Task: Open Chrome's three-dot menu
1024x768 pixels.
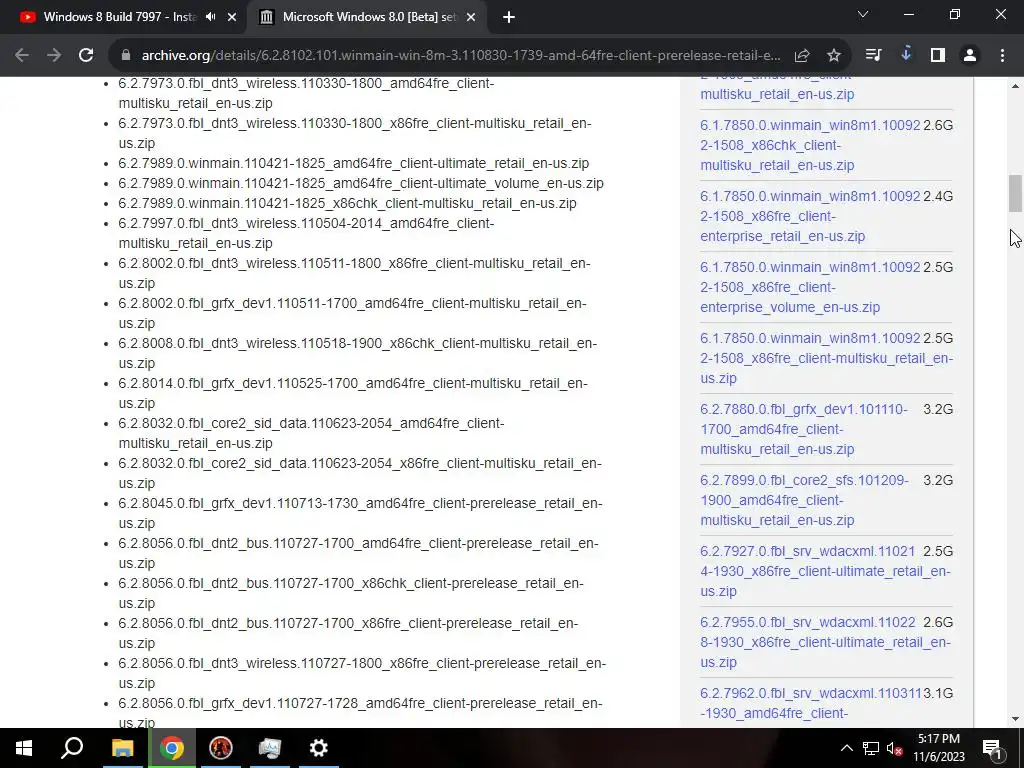Action: 1002,56
